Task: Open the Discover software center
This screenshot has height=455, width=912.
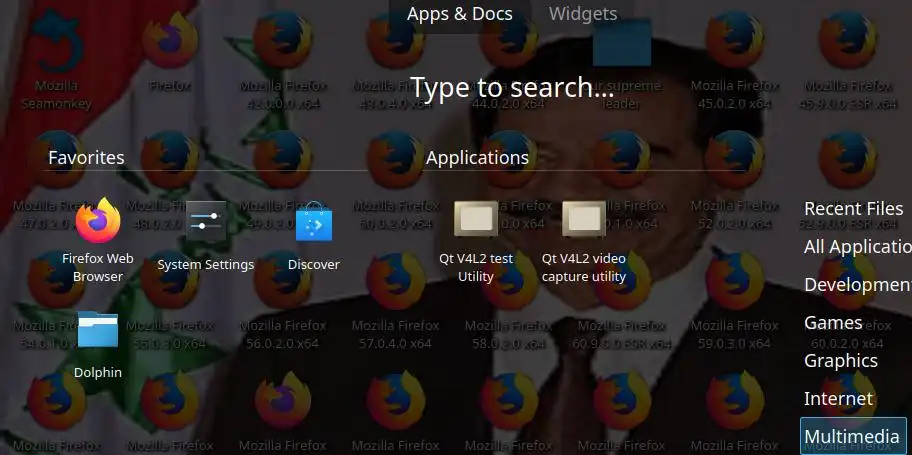Action: [314, 237]
